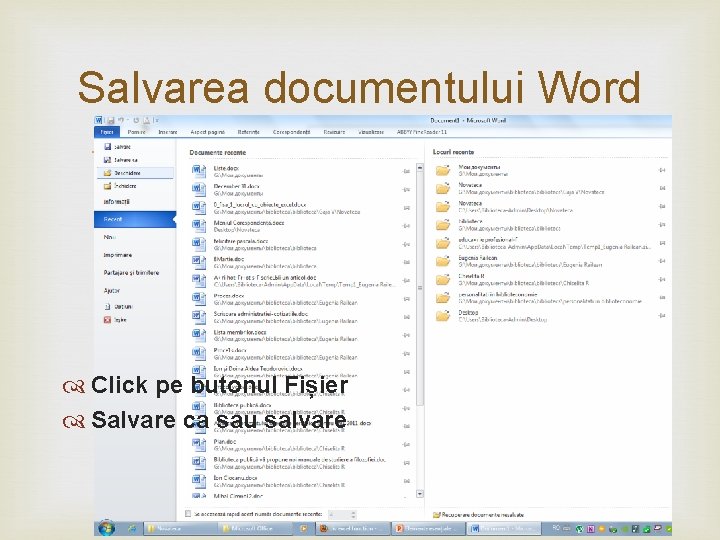
Task: Pin Ion Ciocanu.docx to the recent list
Action: pos(406,481)
